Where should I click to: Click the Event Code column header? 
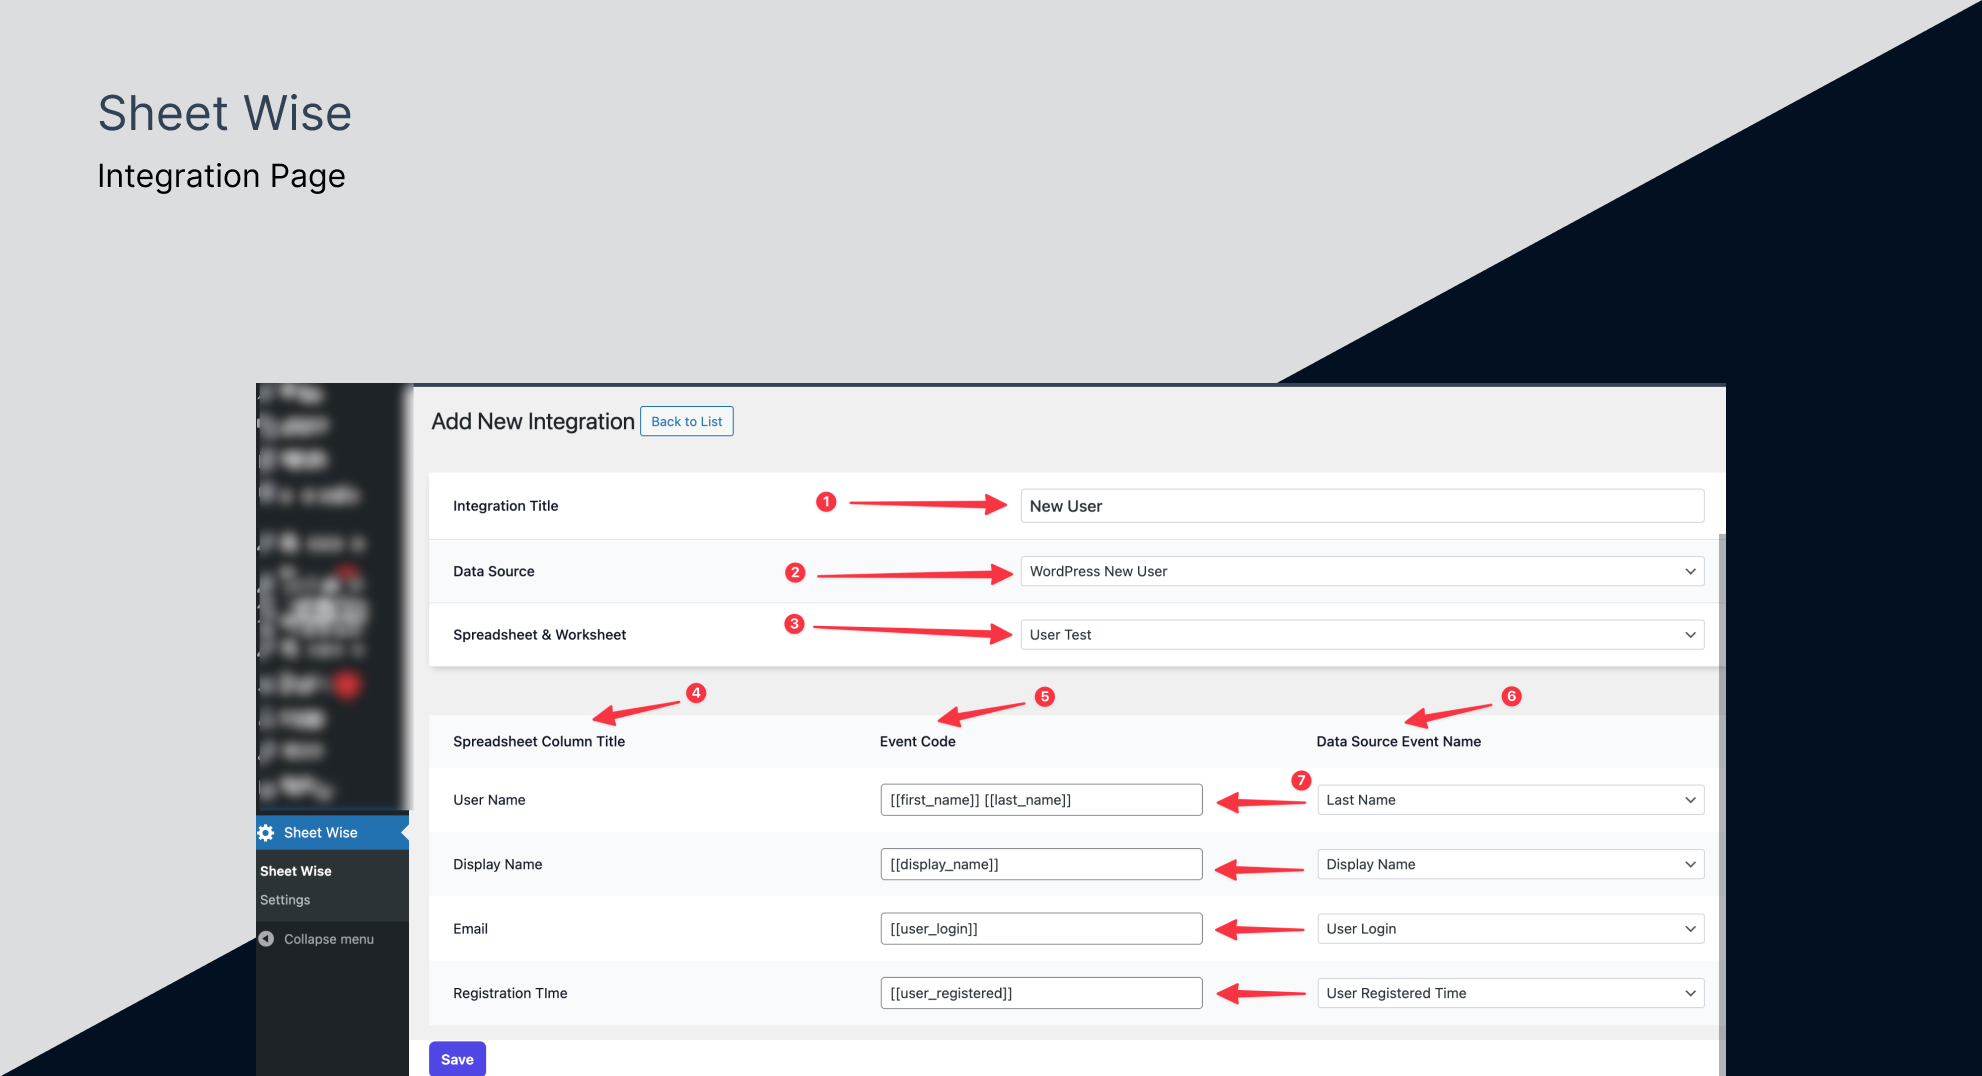(917, 742)
